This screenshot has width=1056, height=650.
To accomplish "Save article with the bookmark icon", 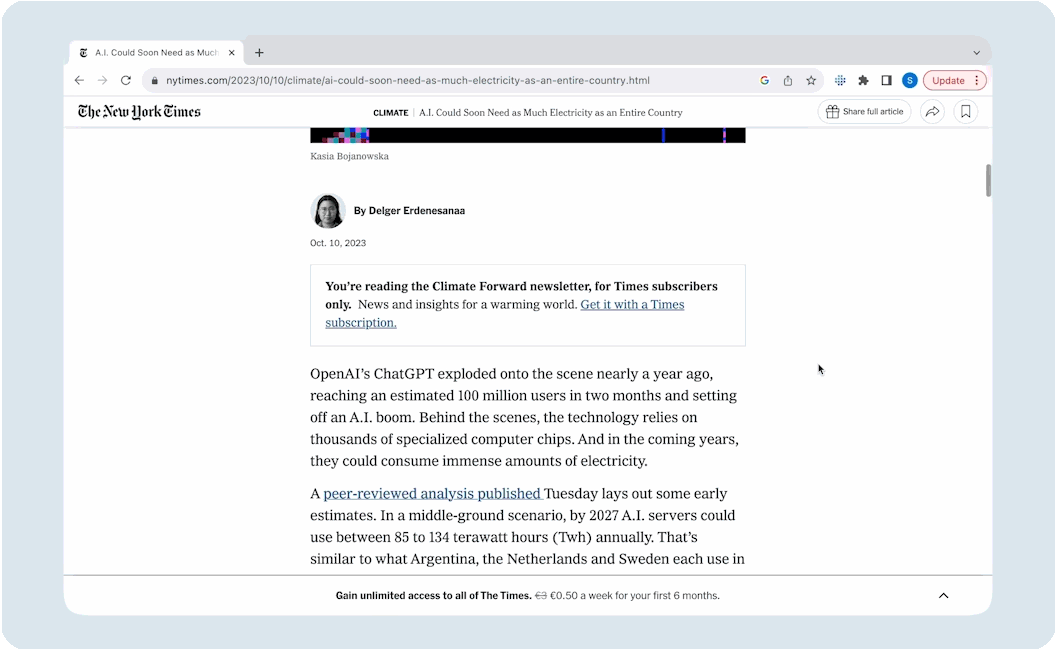I will pos(965,112).
